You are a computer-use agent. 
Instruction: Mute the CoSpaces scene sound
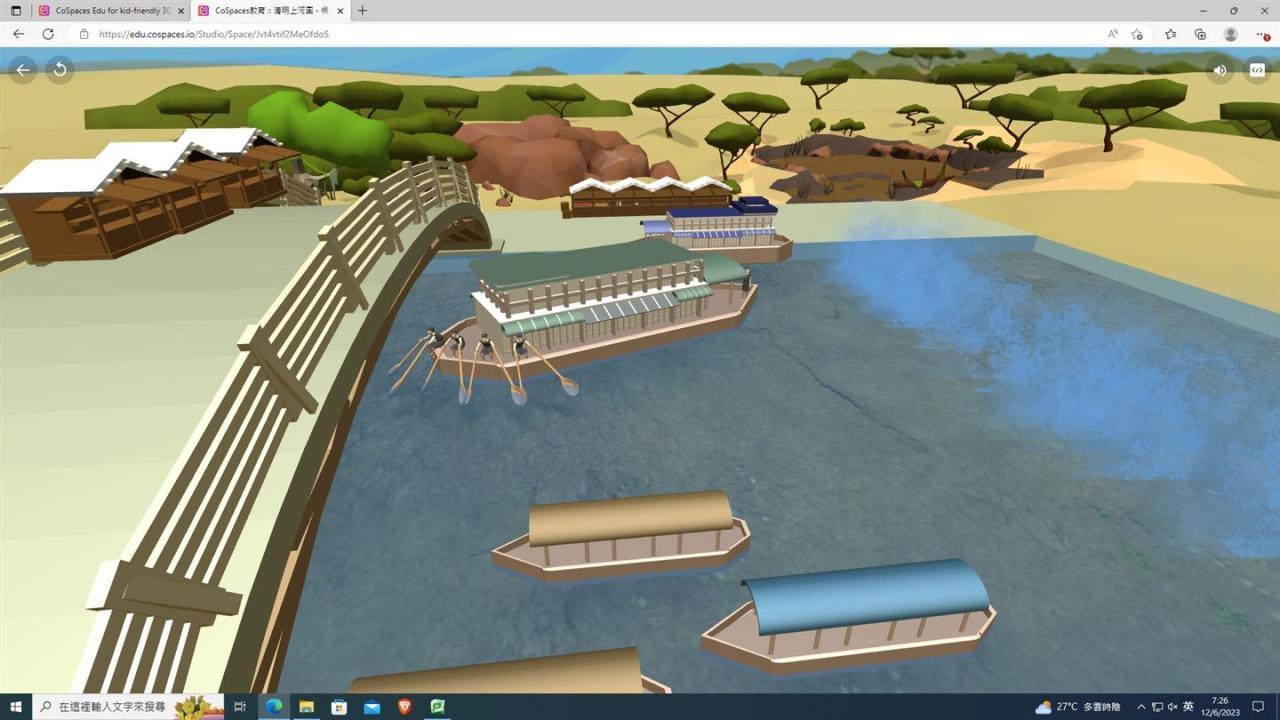point(1220,70)
